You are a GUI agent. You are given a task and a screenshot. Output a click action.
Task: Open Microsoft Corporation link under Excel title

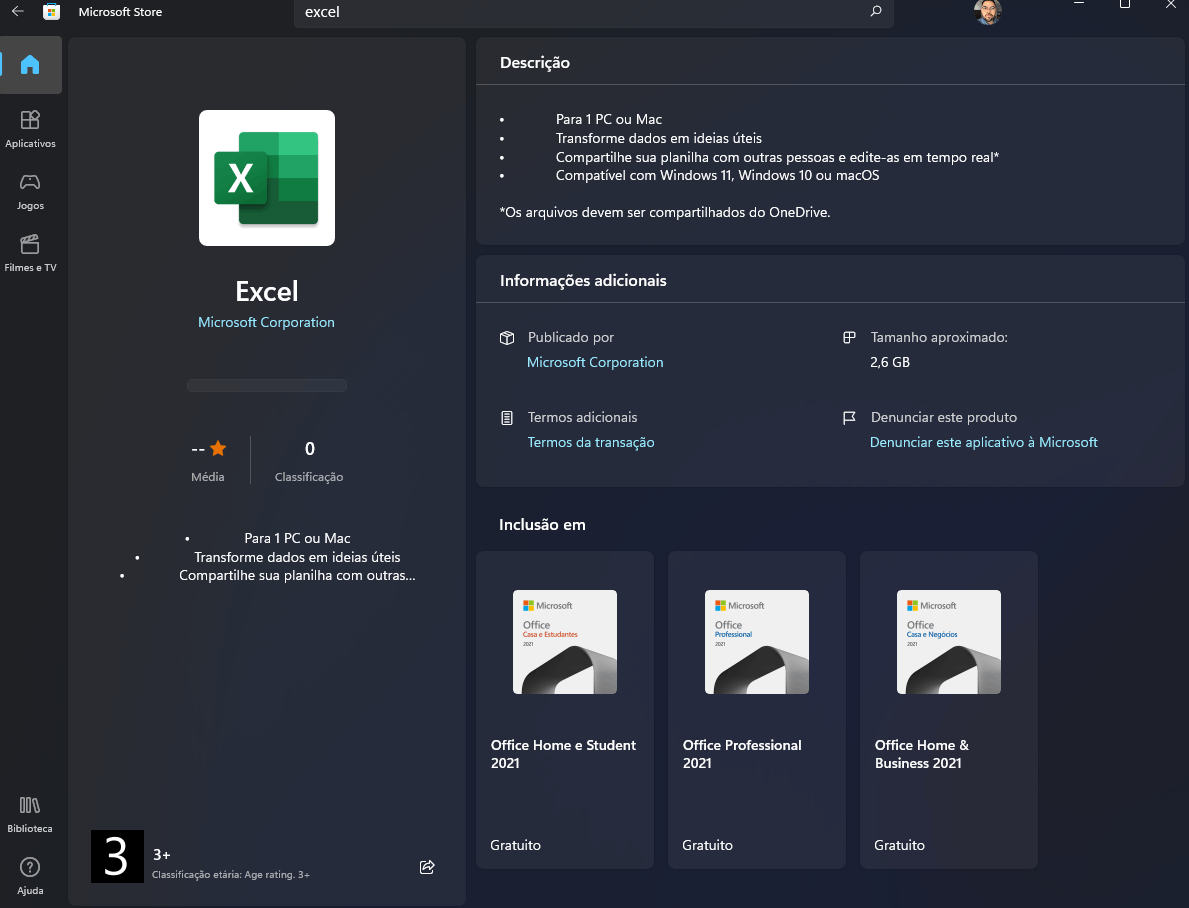click(x=266, y=322)
